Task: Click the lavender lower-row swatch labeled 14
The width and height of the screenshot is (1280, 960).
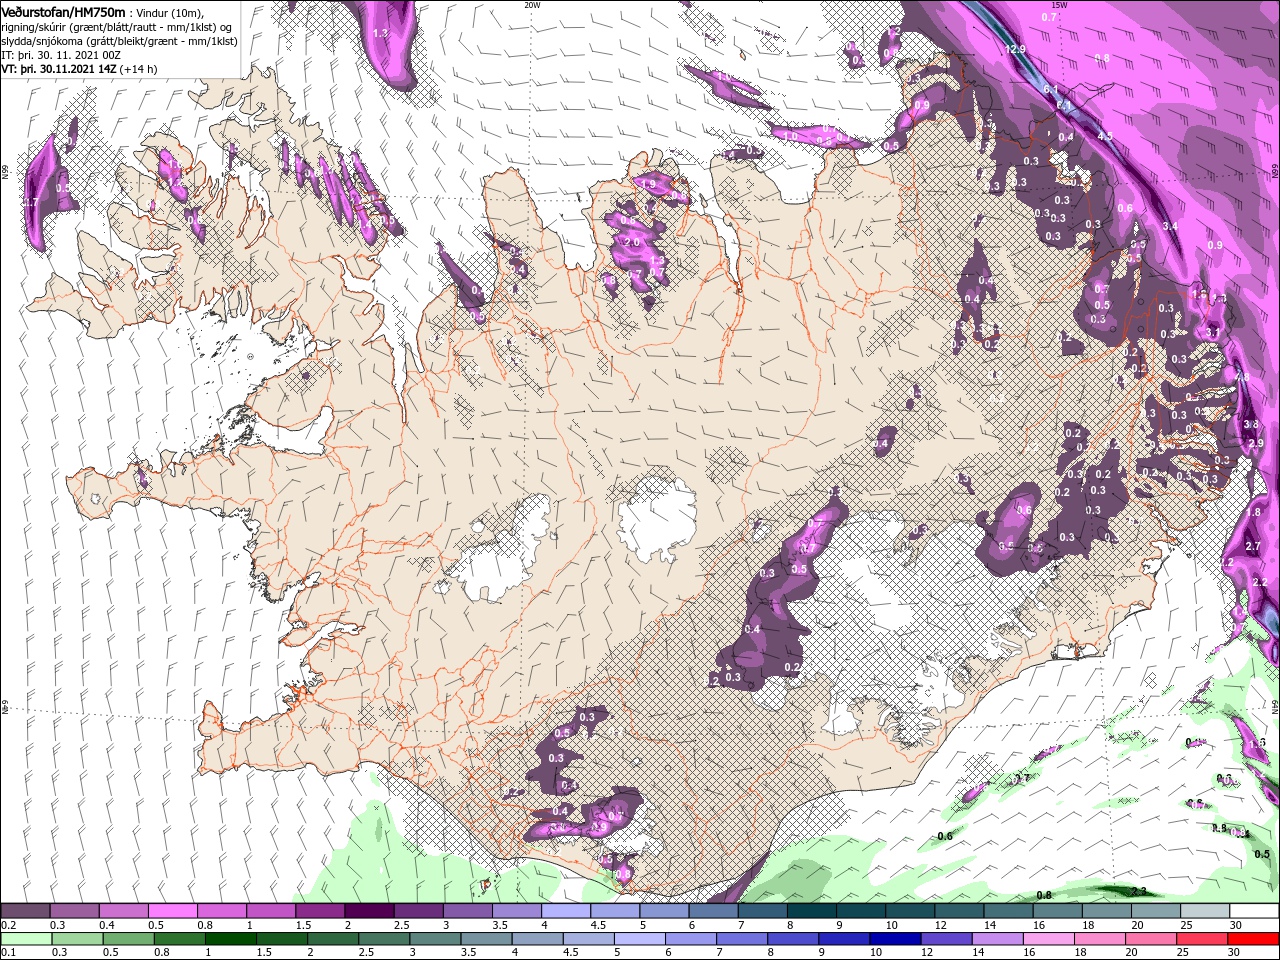Action: coord(998,938)
